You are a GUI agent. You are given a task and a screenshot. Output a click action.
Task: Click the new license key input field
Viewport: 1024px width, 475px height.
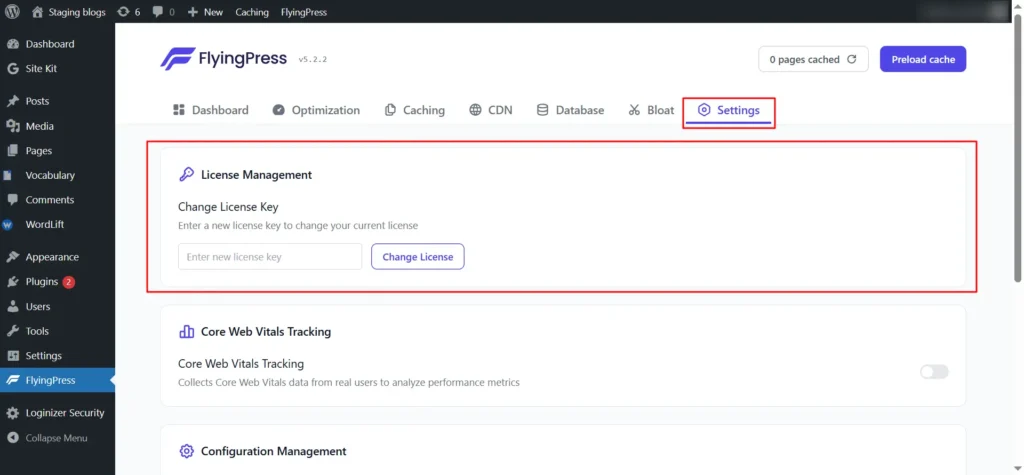[x=270, y=257]
